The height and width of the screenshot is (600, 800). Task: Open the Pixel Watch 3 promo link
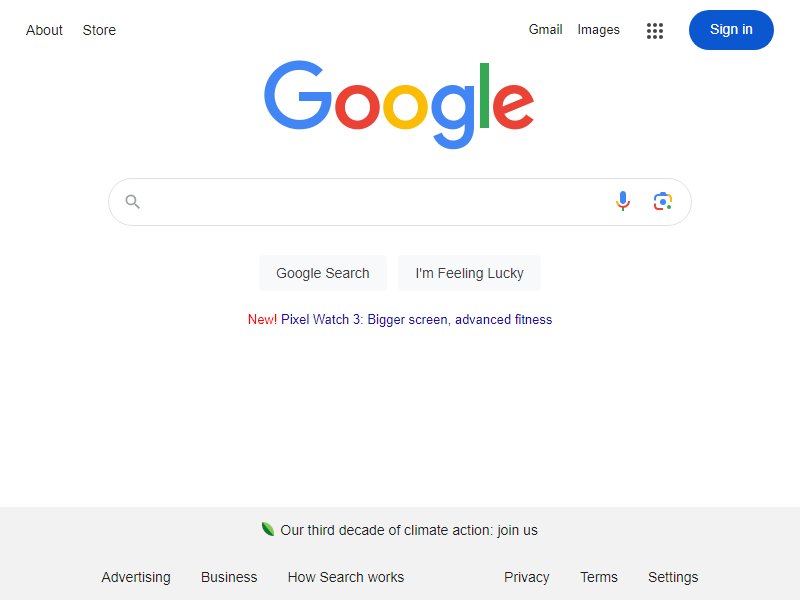click(x=416, y=319)
